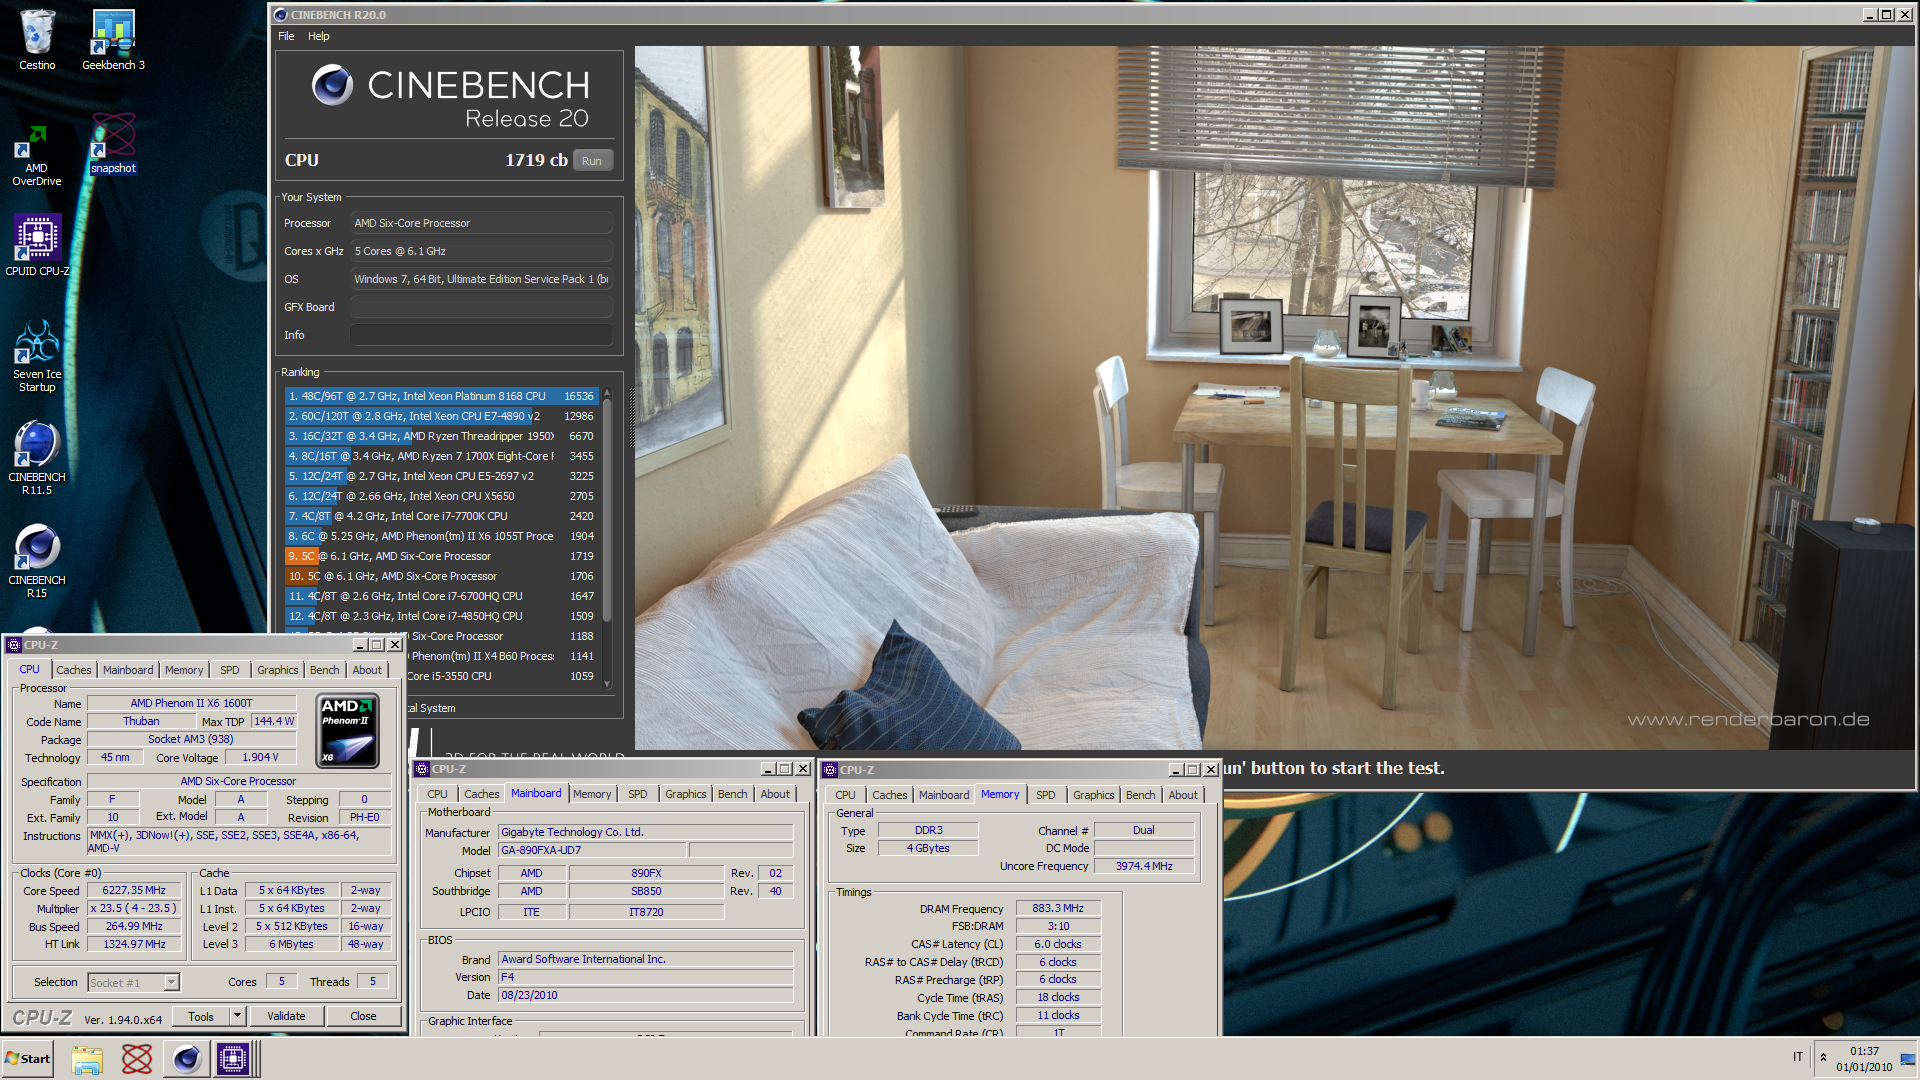
Task: Click the middle CPU-Z window title icon
Action: (423, 769)
